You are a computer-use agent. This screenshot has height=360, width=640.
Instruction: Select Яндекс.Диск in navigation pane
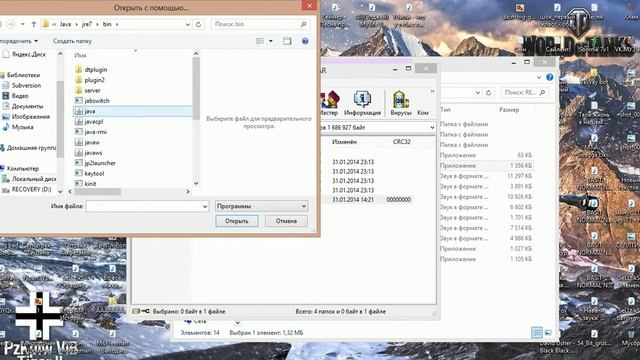[x=29, y=54]
